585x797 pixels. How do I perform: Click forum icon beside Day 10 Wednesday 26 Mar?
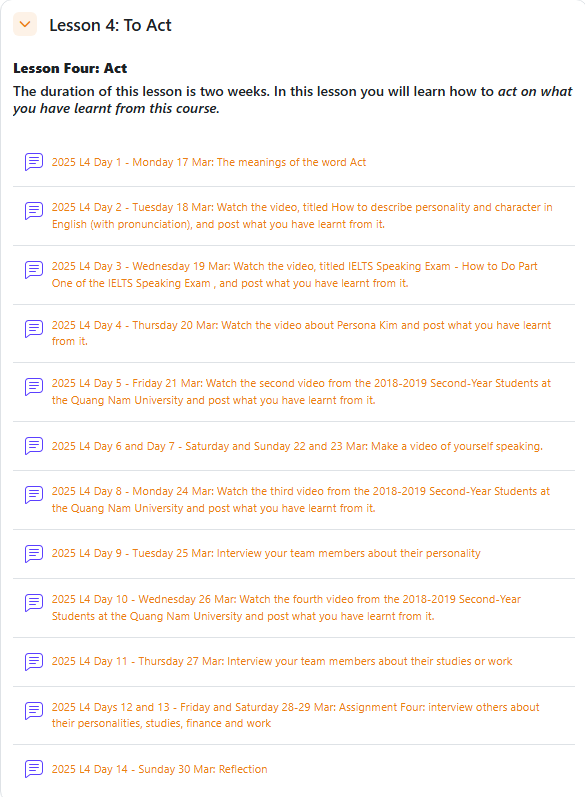click(x=34, y=602)
